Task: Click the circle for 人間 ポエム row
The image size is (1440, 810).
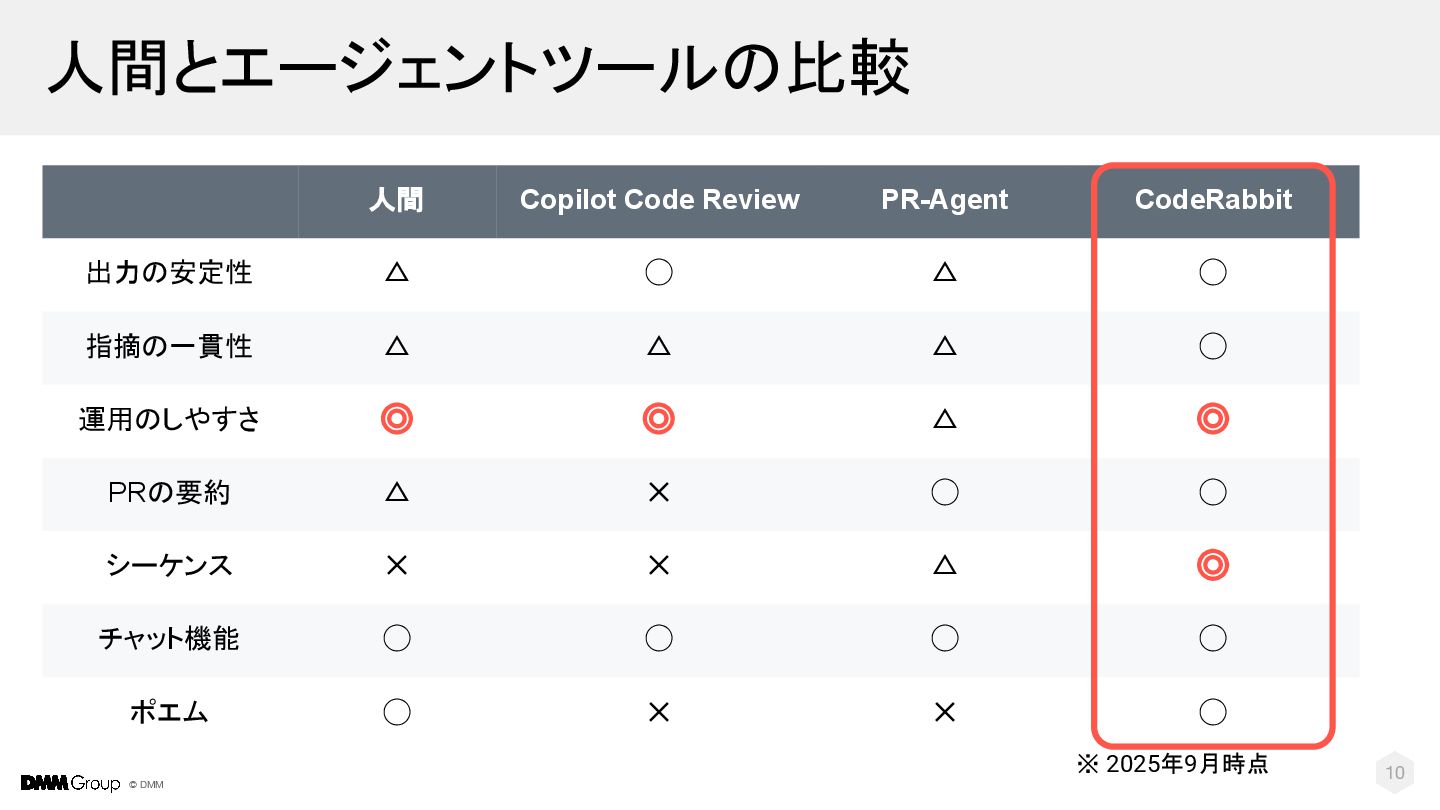Action: pyautogui.click(x=397, y=712)
